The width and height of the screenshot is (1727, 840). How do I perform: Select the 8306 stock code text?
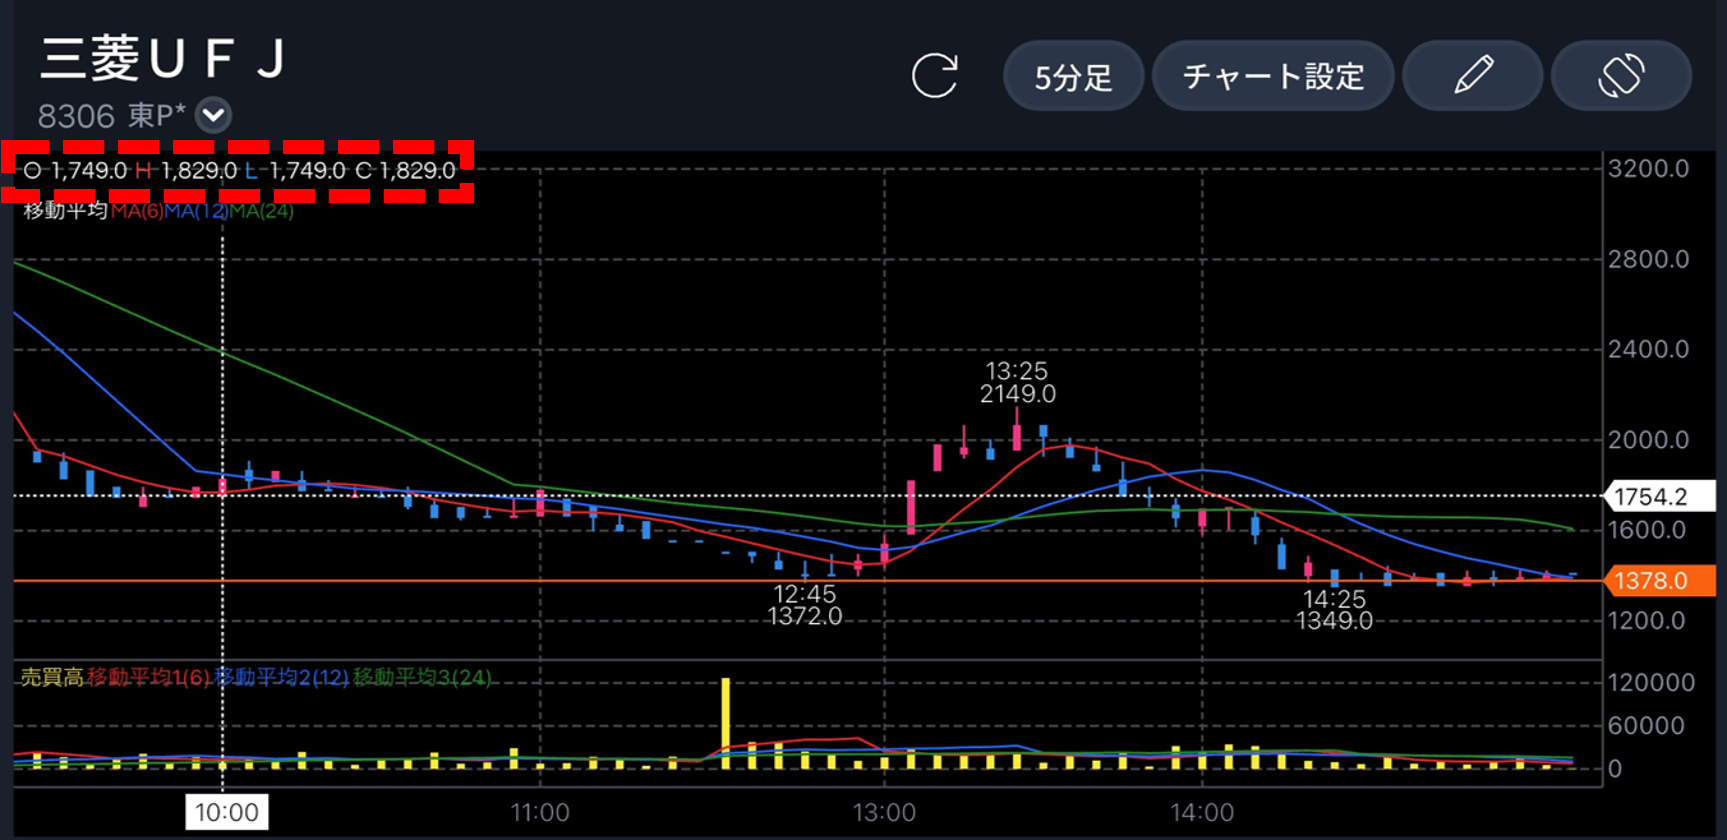[76, 117]
